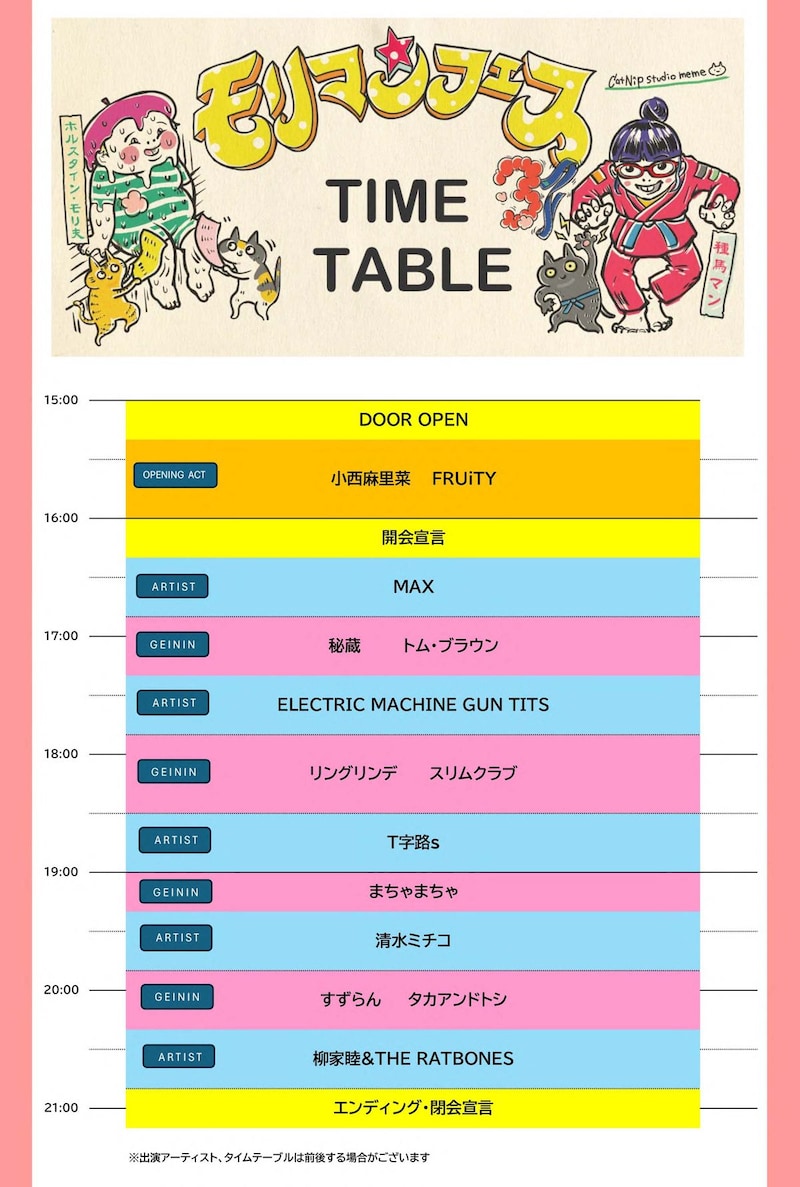Click the ARTIST badge beside MAX

coord(173,586)
